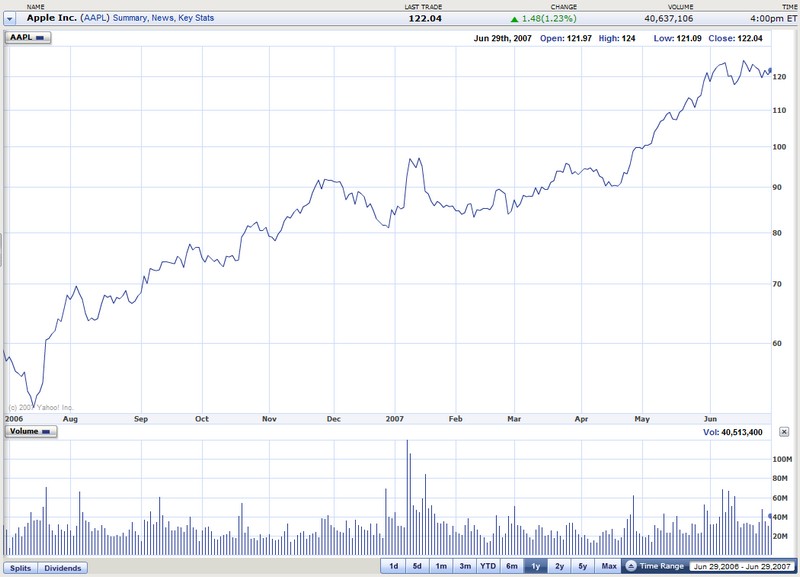This screenshot has height=577, width=800.
Task: Toggle the Dividends button
Action: [62, 568]
